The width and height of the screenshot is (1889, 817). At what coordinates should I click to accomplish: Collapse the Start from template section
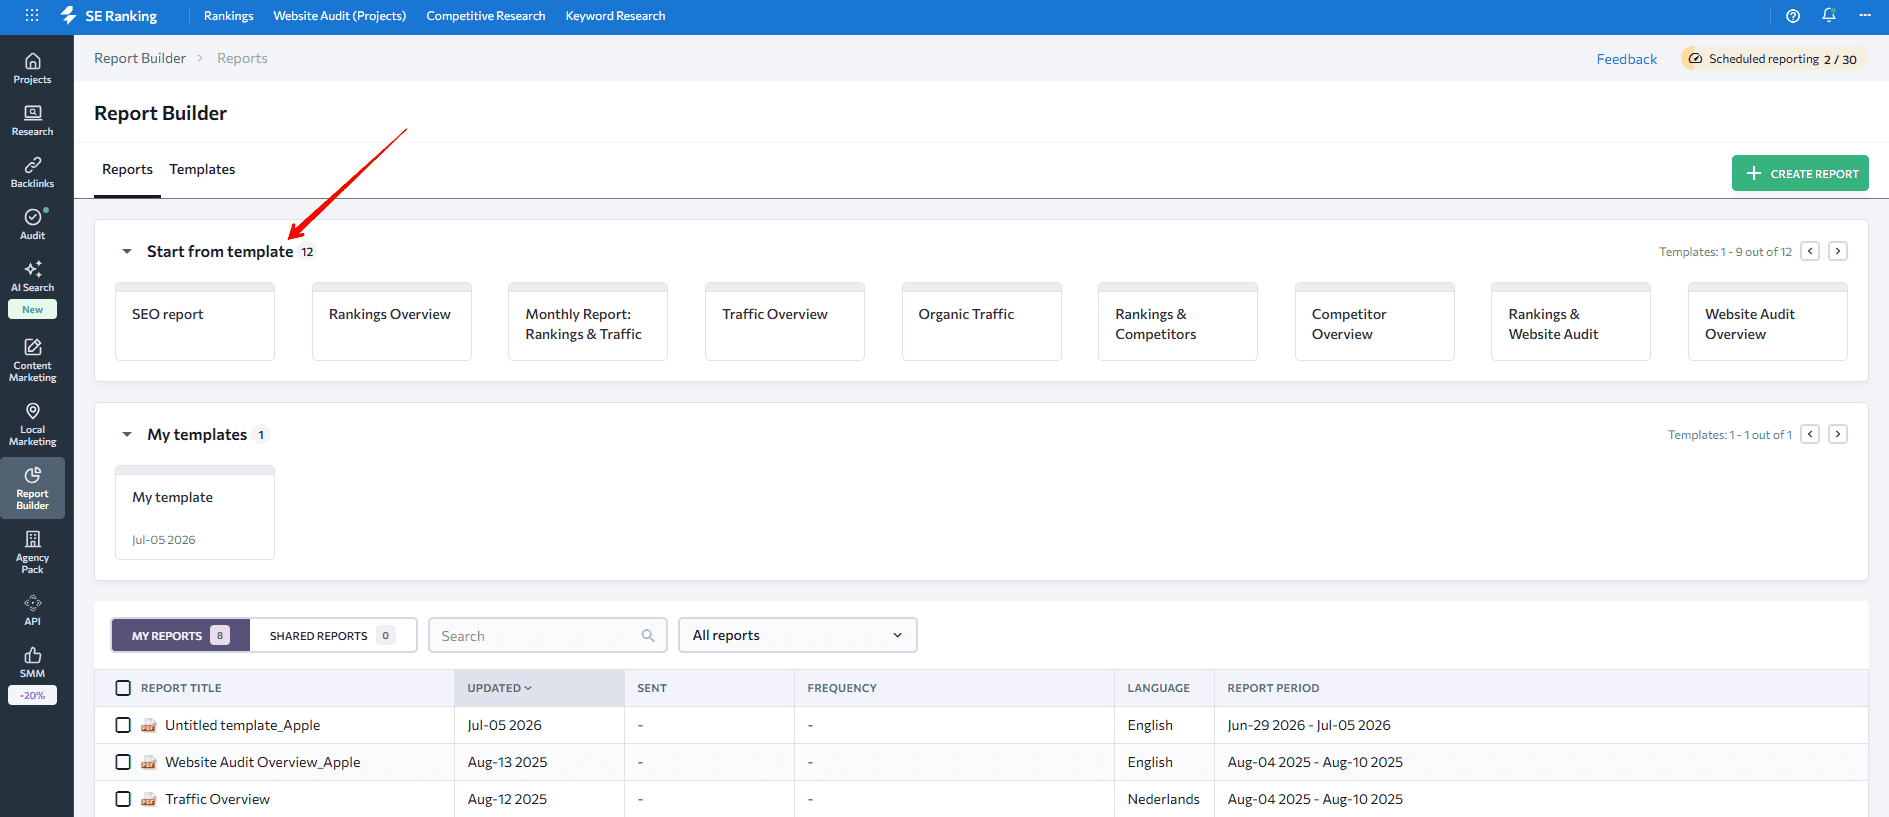(x=127, y=252)
